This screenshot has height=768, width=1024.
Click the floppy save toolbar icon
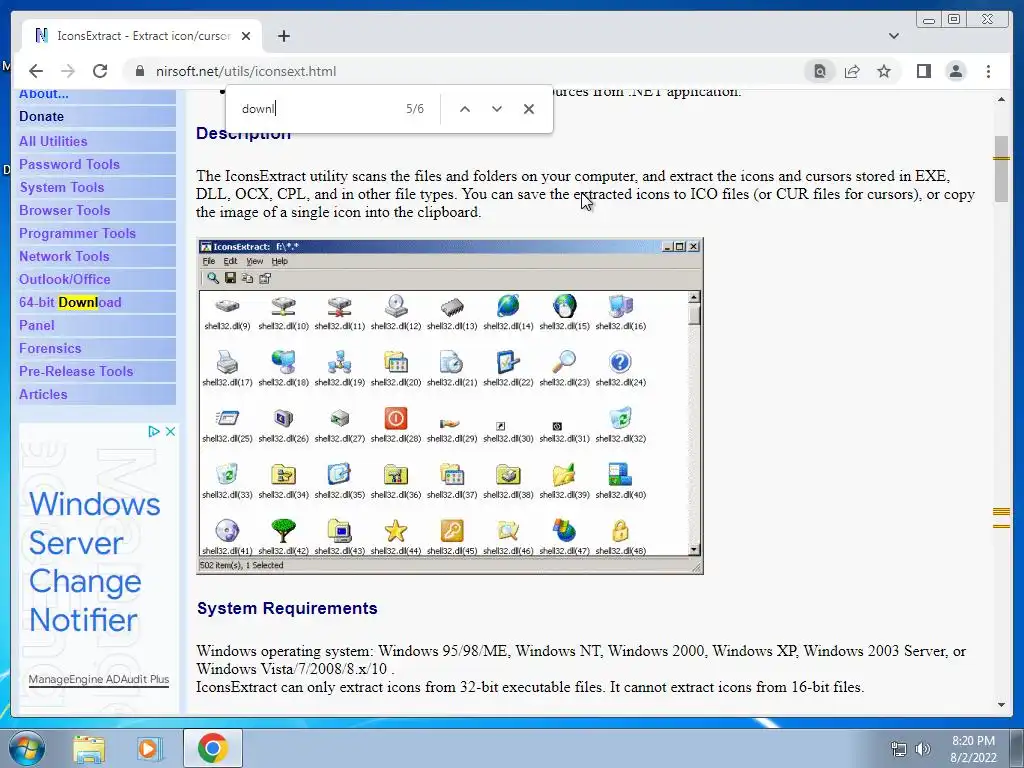[230, 278]
